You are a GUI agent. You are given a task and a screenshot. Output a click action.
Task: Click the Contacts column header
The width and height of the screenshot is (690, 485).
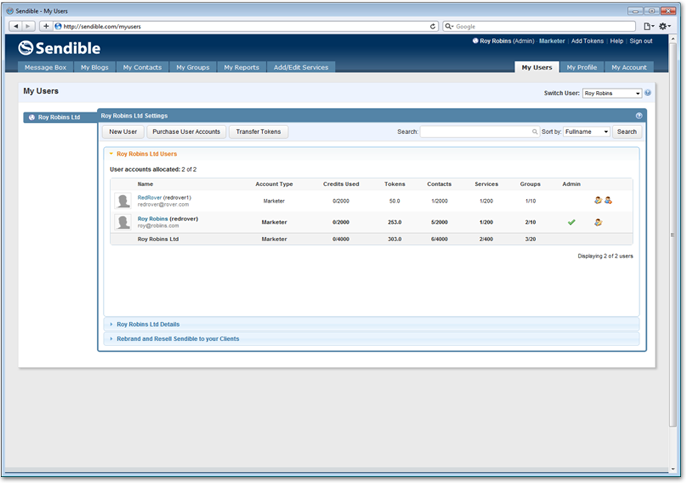tap(439, 184)
